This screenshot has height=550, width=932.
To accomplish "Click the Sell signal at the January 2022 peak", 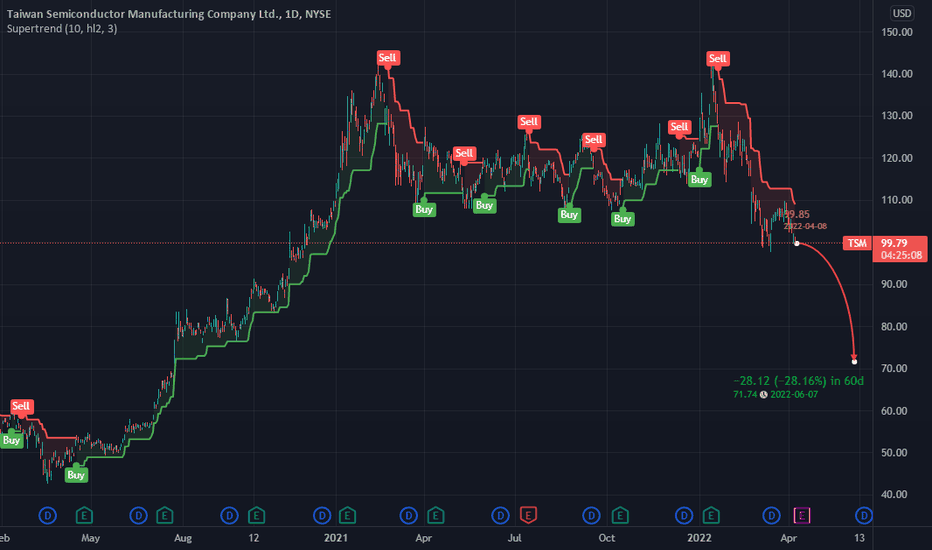I will (717, 59).
